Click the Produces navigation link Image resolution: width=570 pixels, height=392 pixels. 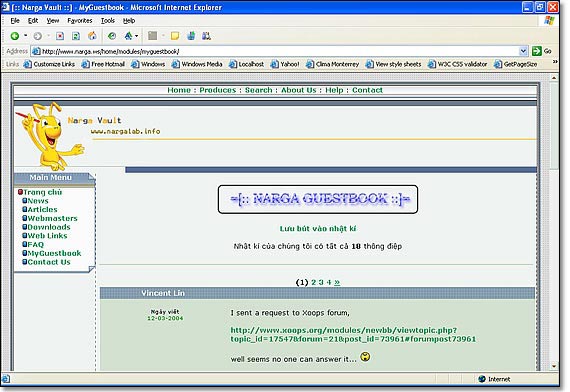218,90
